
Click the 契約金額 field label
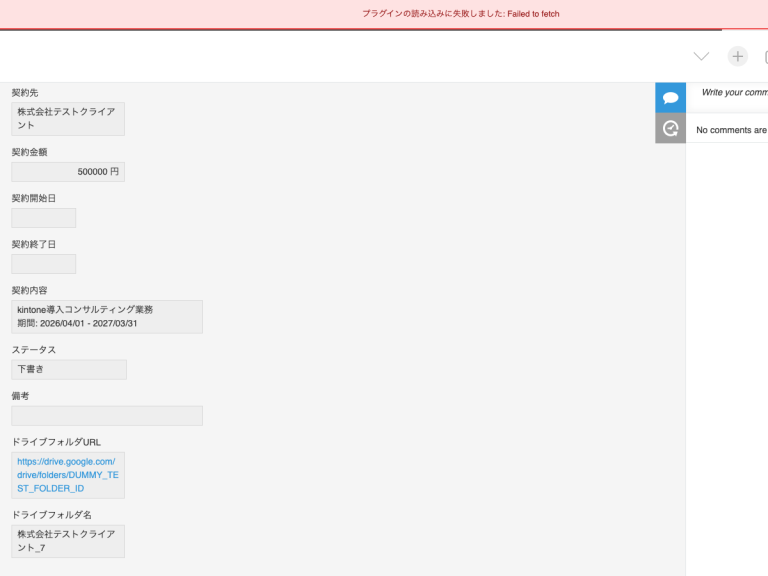pyautogui.click(x=30, y=152)
